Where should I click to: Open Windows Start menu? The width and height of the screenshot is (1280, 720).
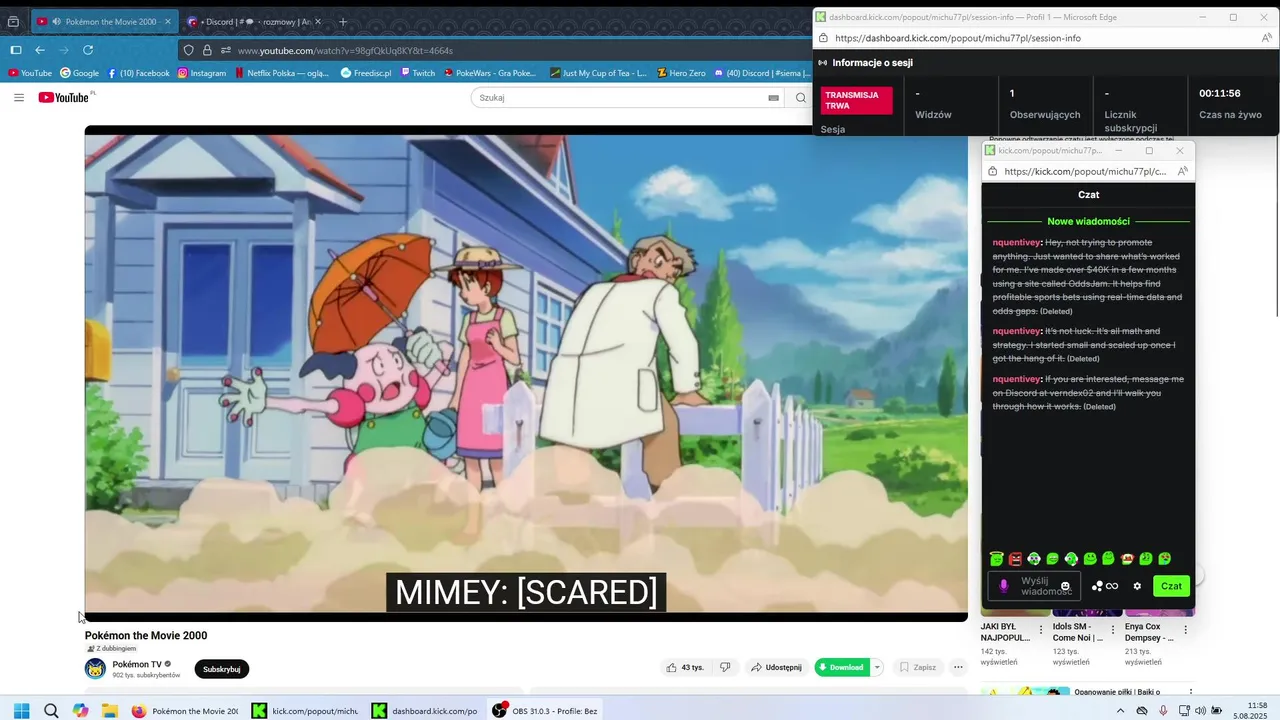click(21, 711)
